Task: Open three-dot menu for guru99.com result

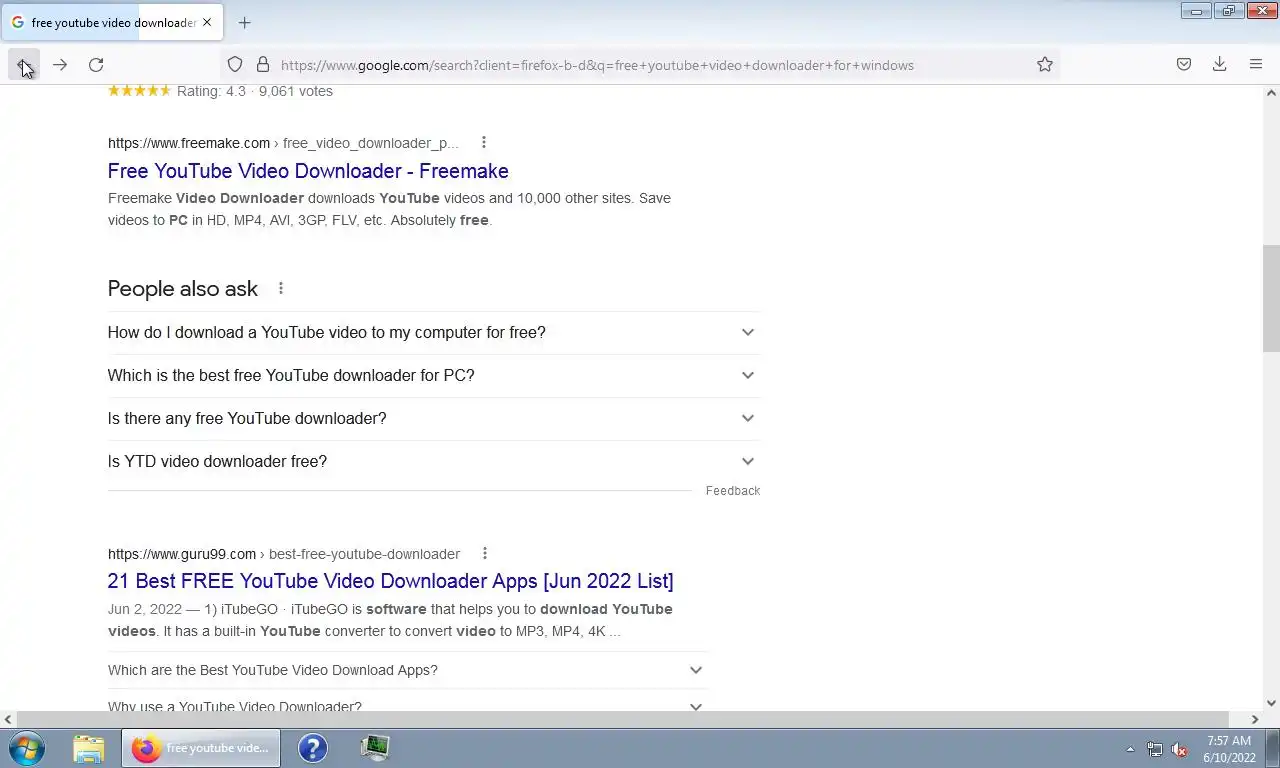Action: 485,553
